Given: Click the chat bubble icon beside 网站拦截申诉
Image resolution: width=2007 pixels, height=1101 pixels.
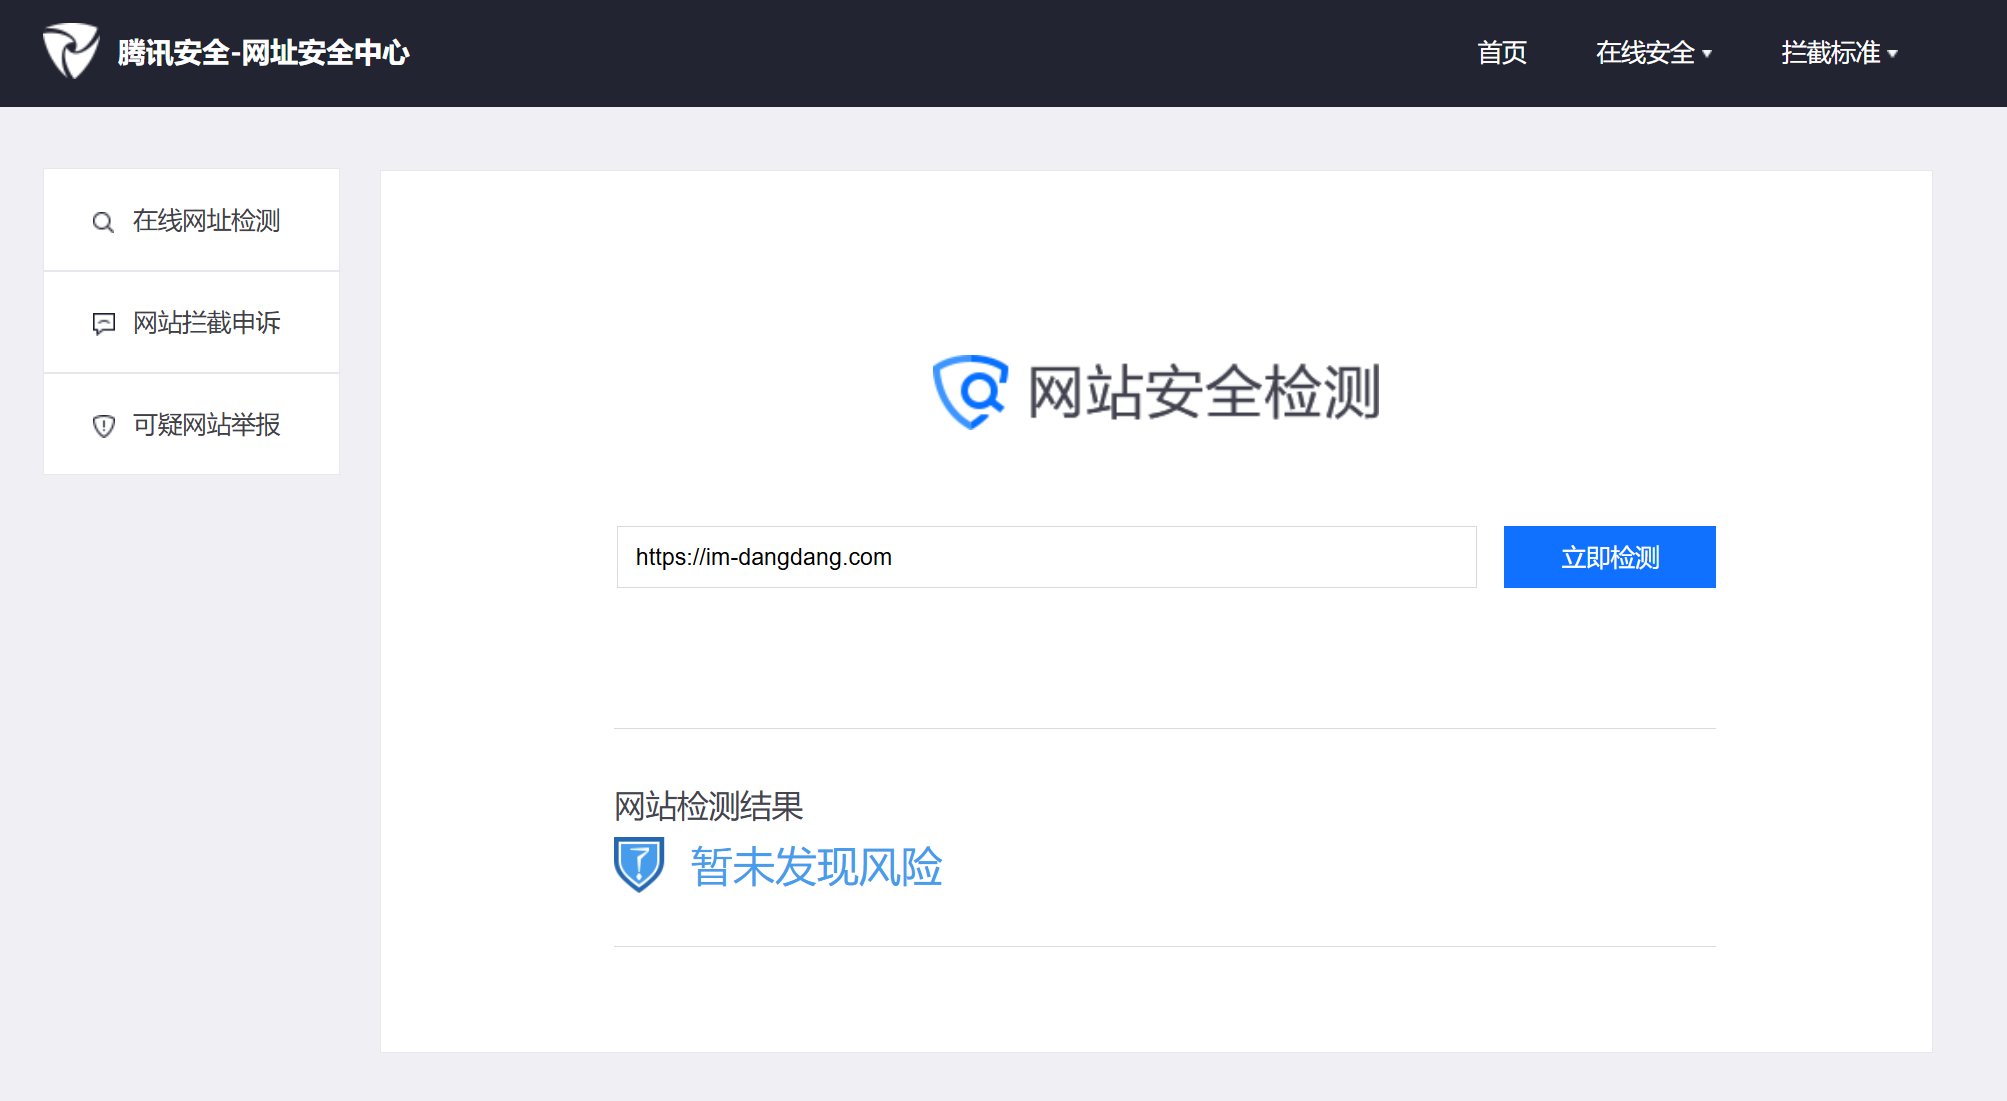Looking at the screenshot, I should 104,324.
